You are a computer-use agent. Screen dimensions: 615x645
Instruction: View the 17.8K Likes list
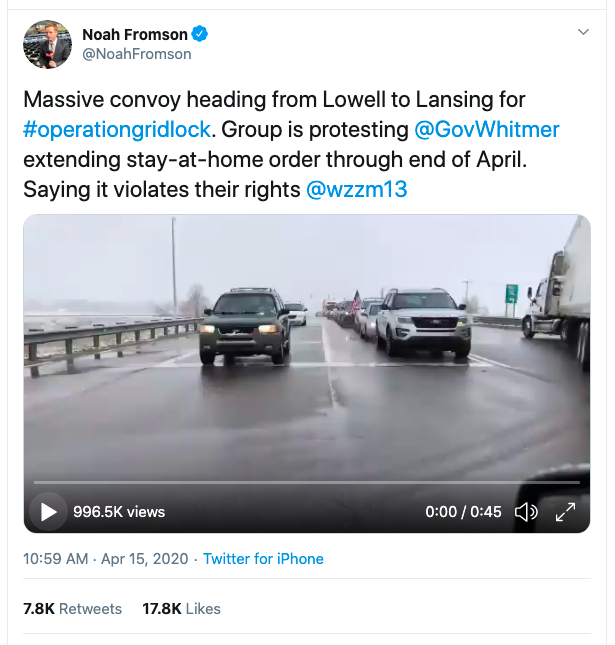coord(181,608)
